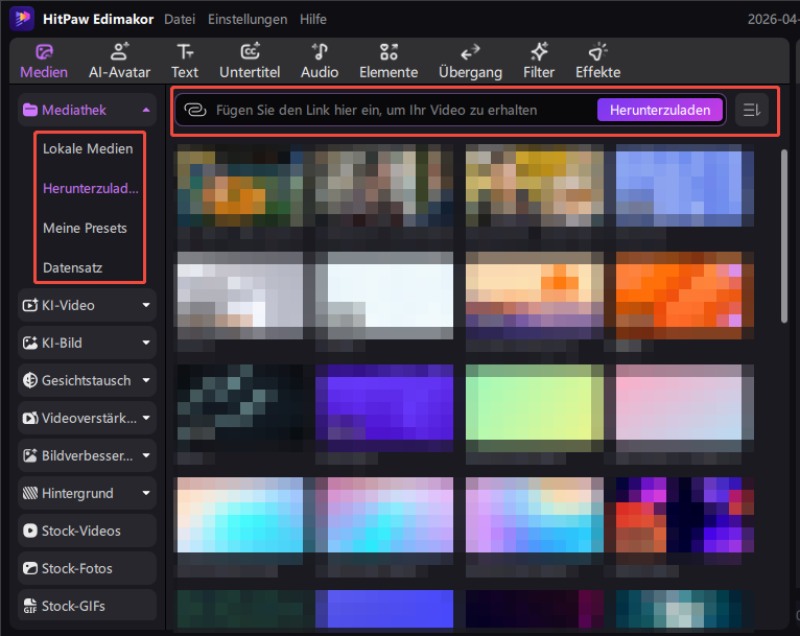The width and height of the screenshot is (800, 636).
Task: Click the Gesichtstausch face swap icon
Action: 30,380
